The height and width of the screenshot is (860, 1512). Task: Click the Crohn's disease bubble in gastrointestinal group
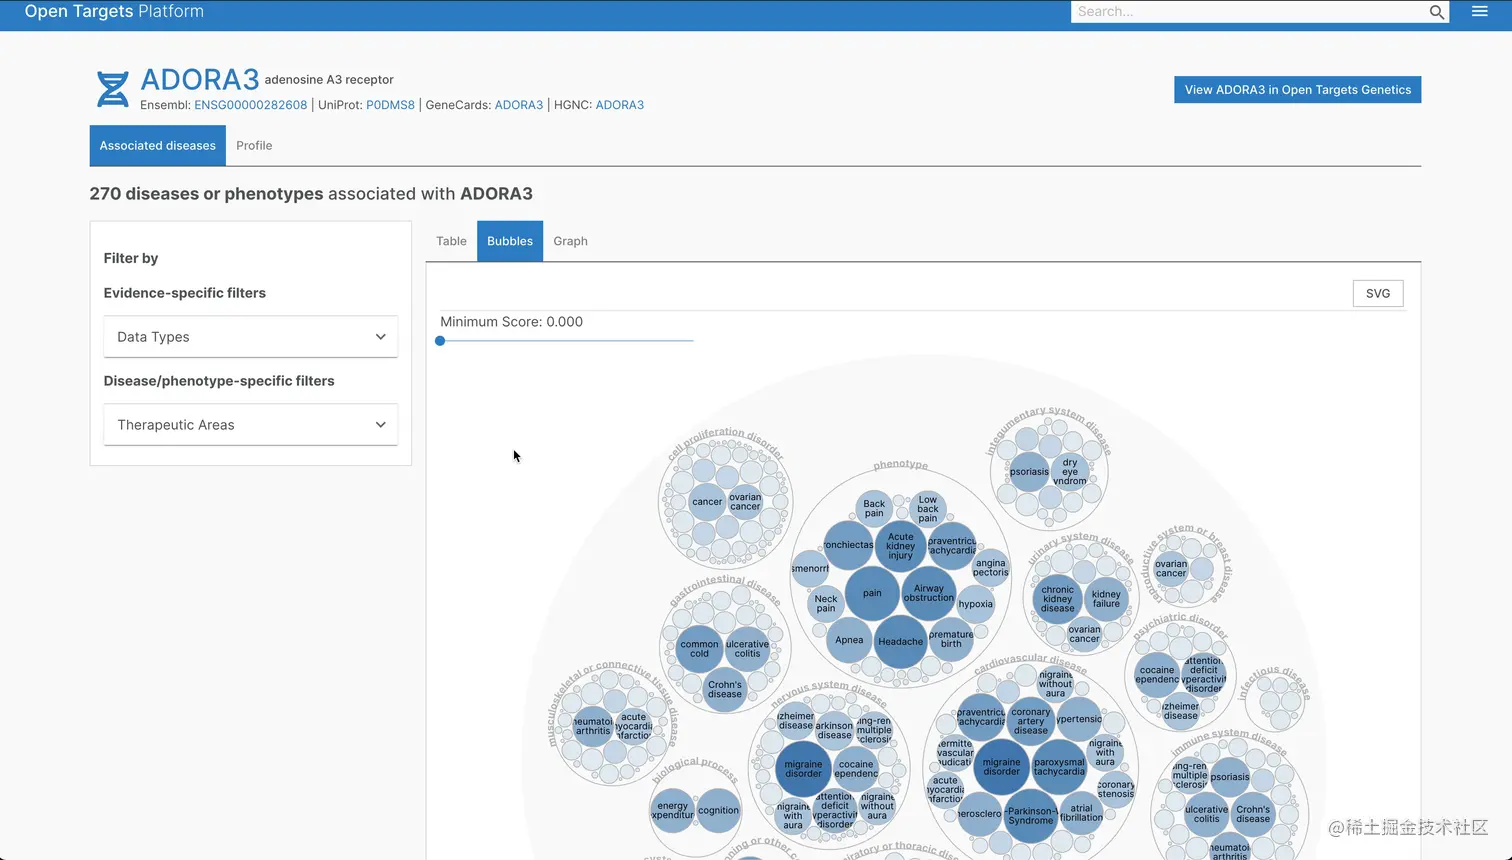pyautogui.click(x=725, y=690)
